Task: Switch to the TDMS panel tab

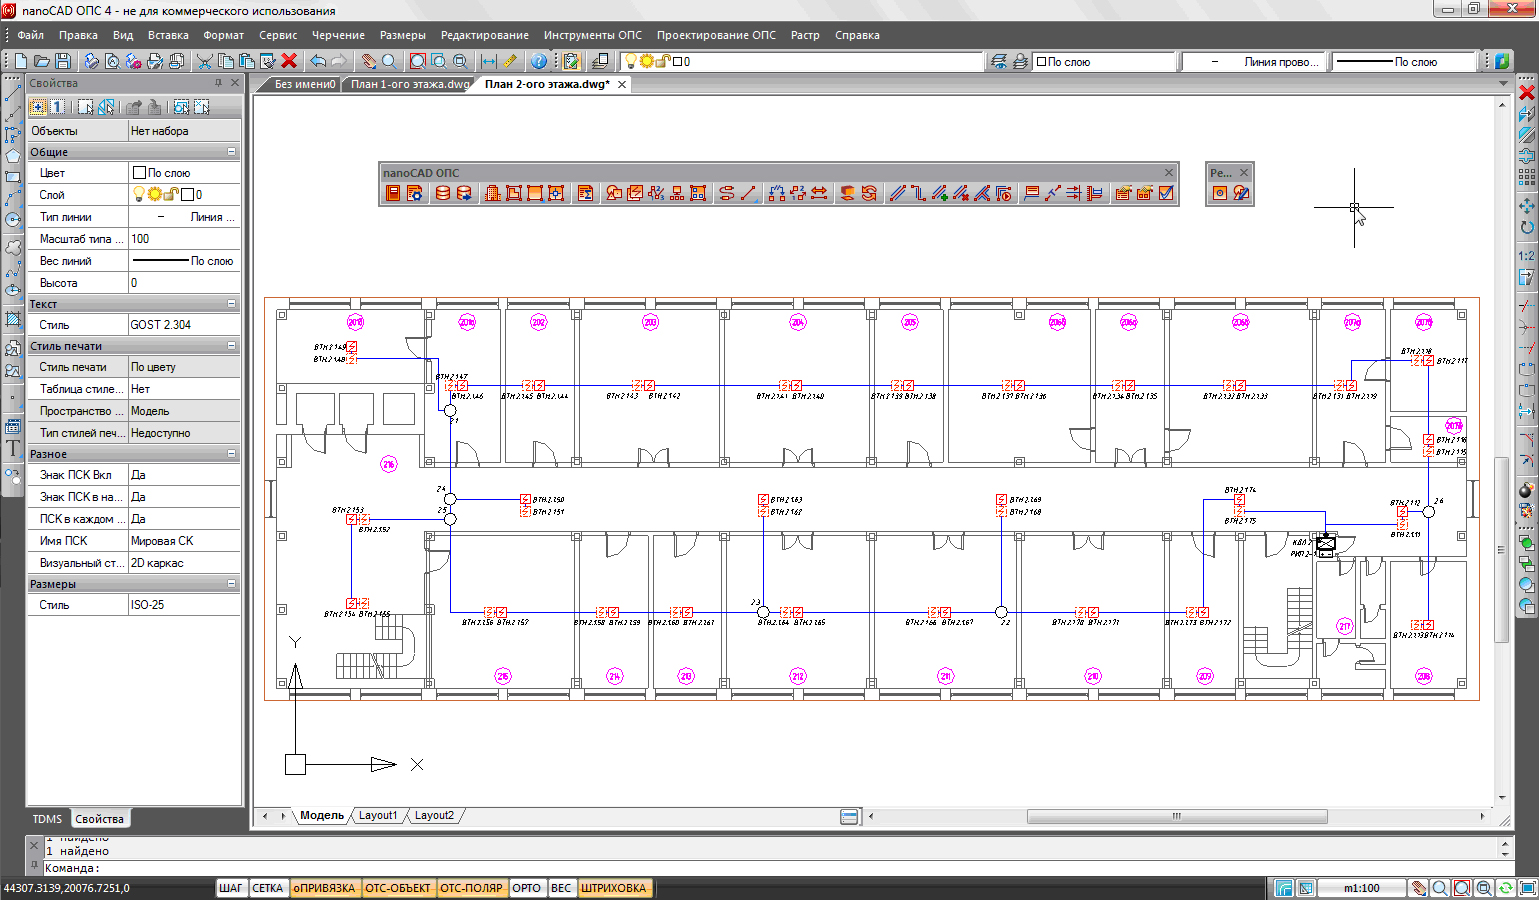Action: click(47, 819)
